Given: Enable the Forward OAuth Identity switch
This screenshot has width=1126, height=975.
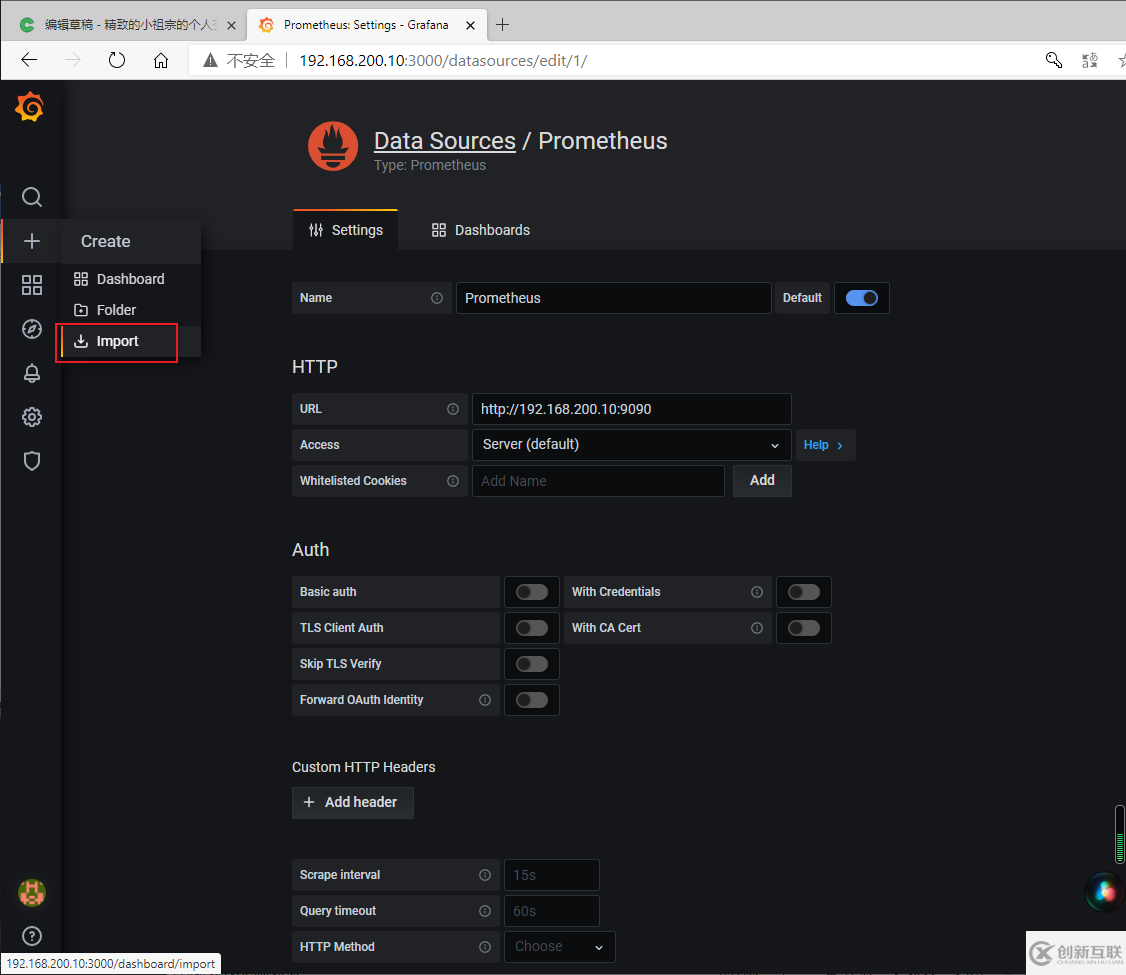Looking at the screenshot, I should [531, 700].
